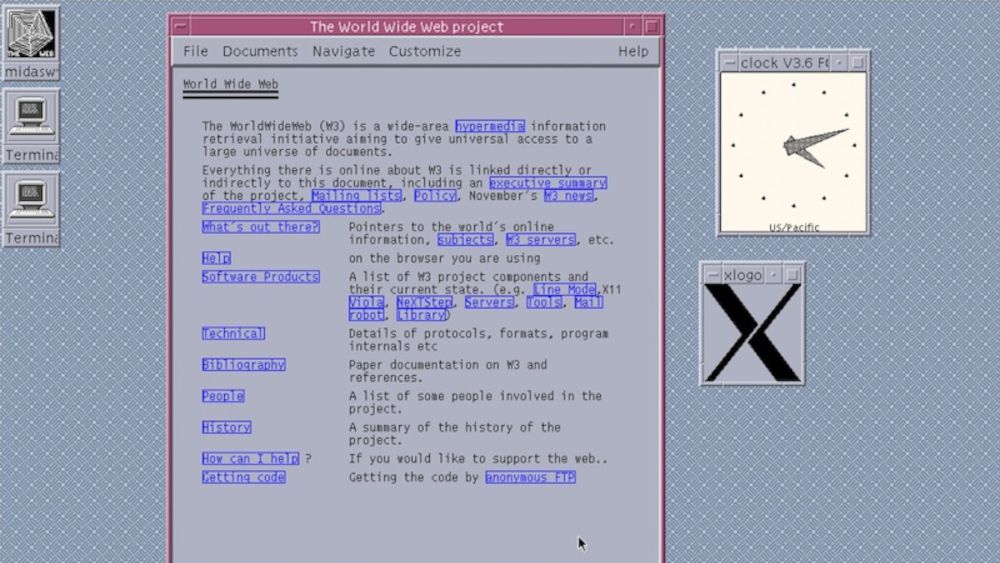Open Frequently Asked Questions link
Screen dimensions: 1000x563
click(x=291, y=208)
